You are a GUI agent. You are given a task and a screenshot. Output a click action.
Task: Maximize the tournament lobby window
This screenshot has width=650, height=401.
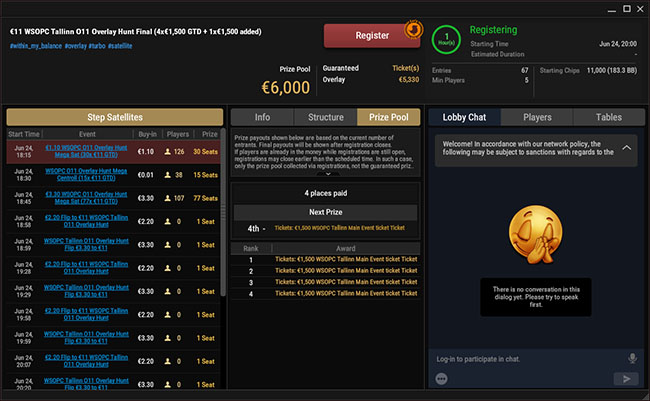click(627, 9)
